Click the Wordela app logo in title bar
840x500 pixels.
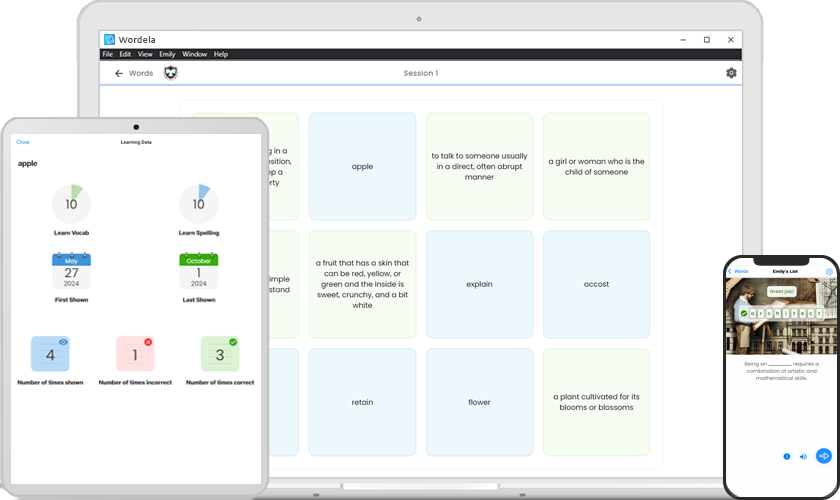(109, 40)
